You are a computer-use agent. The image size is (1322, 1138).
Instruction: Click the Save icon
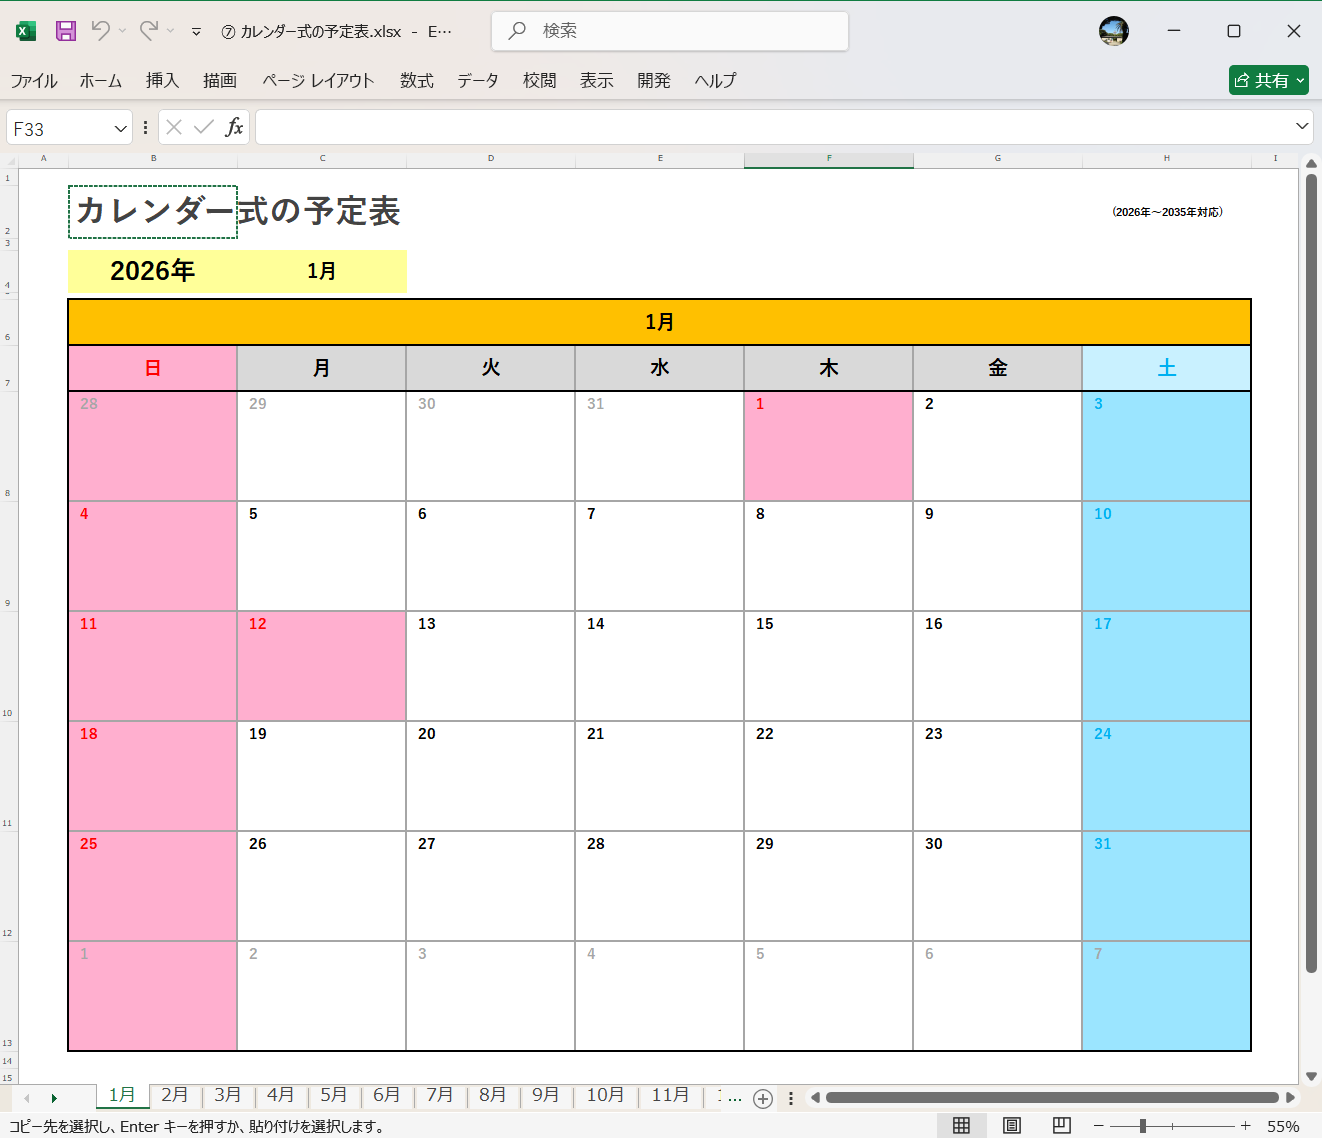click(x=65, y=30)
